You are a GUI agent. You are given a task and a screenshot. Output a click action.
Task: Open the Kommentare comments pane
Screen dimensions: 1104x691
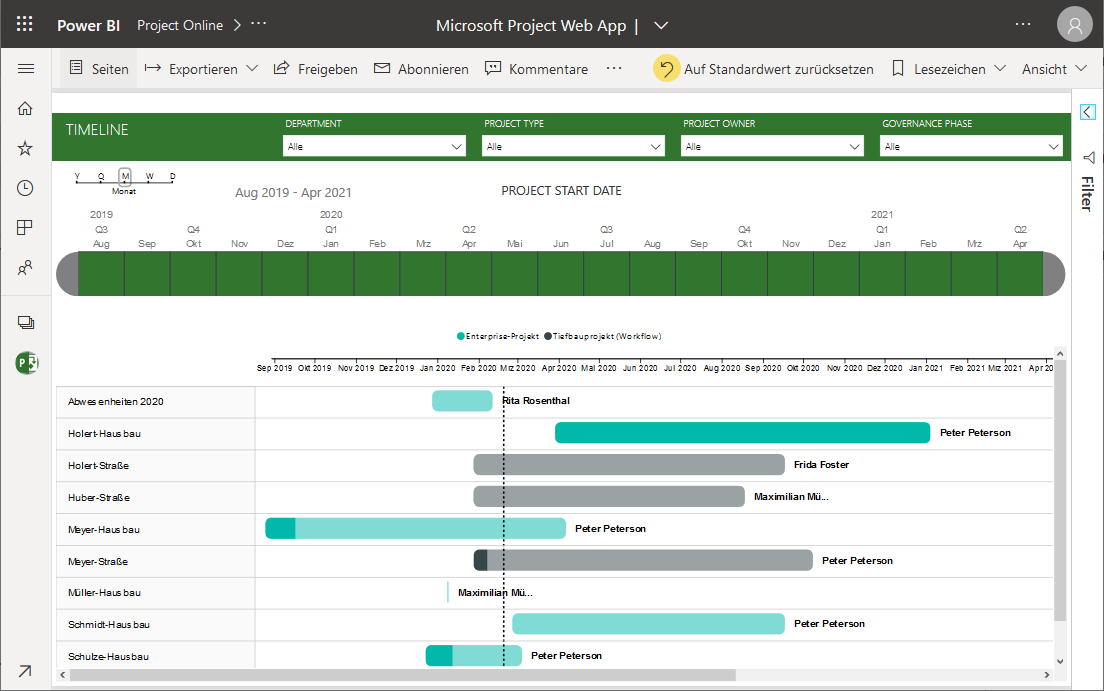point(537,69)
